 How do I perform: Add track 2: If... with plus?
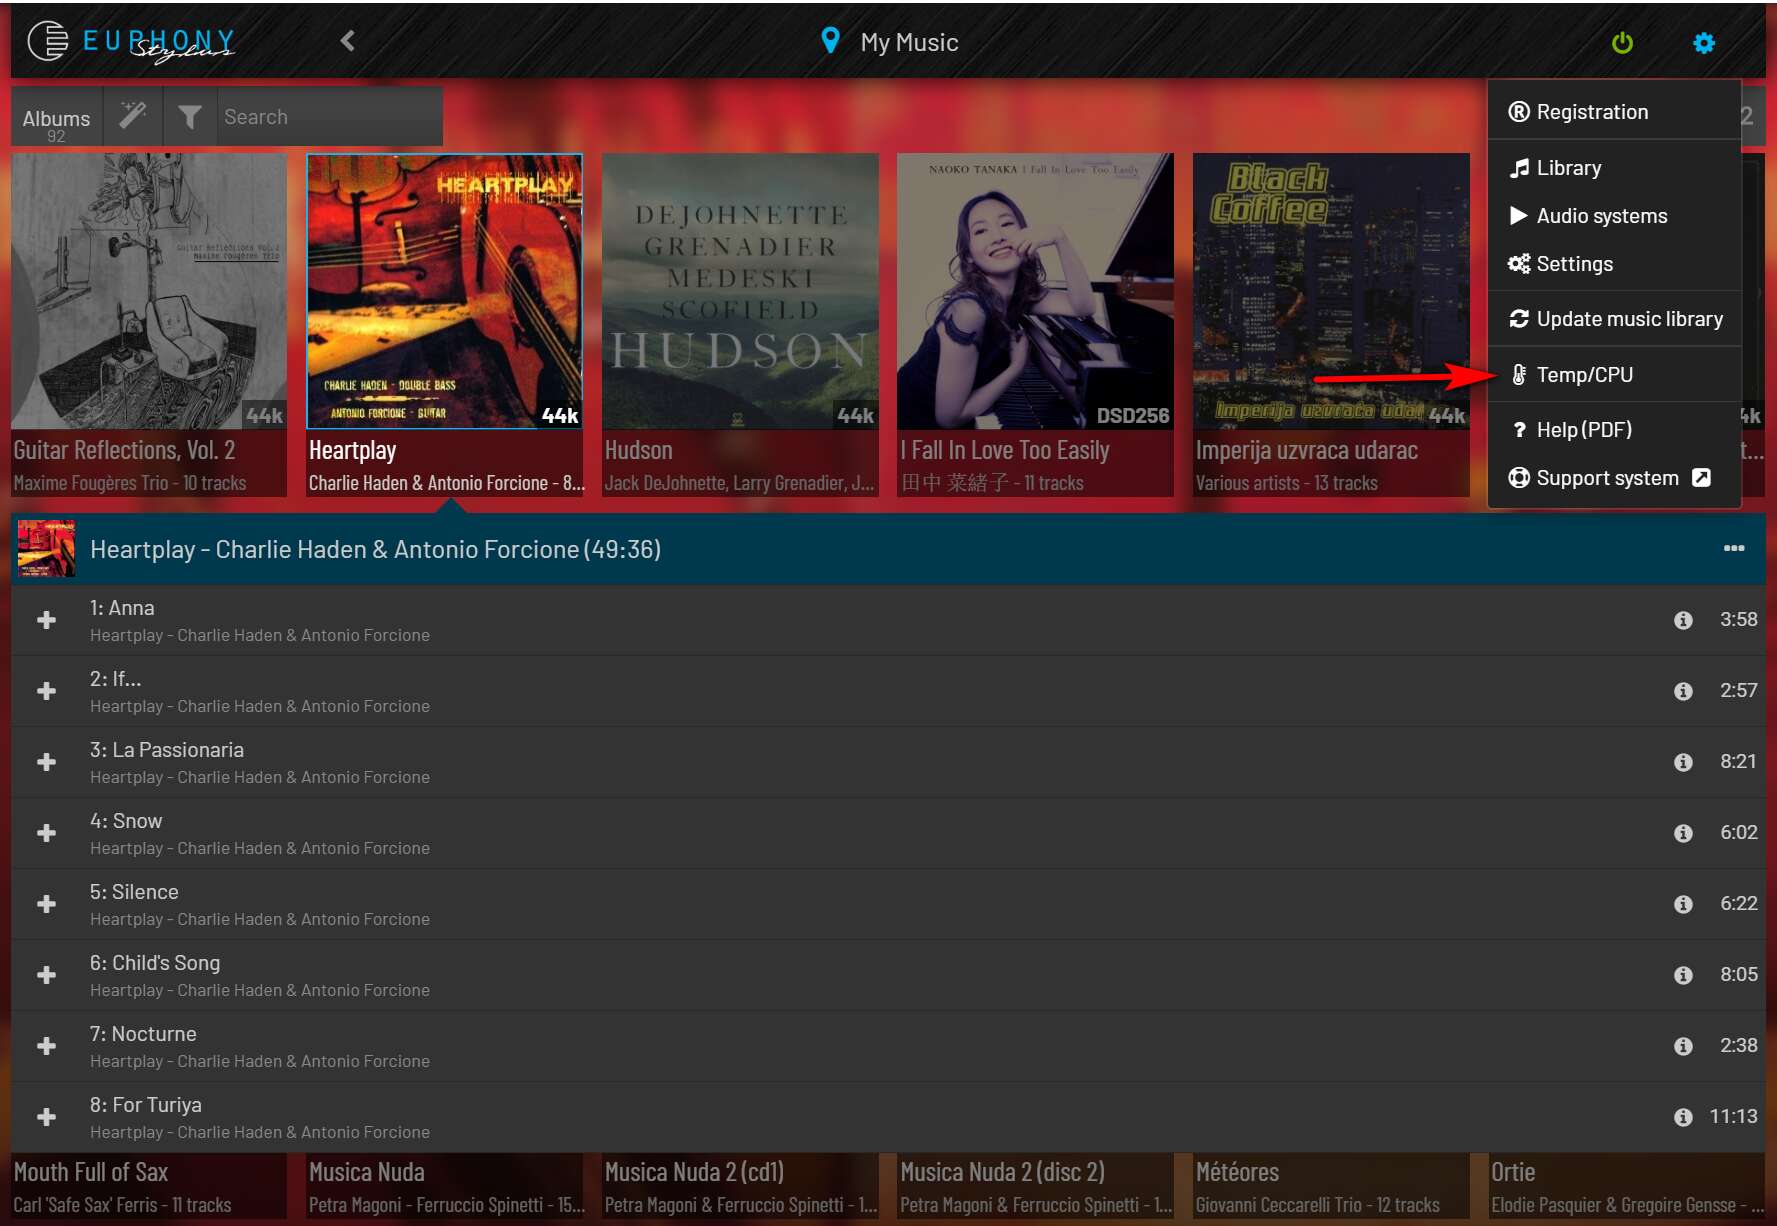[46, 691]
